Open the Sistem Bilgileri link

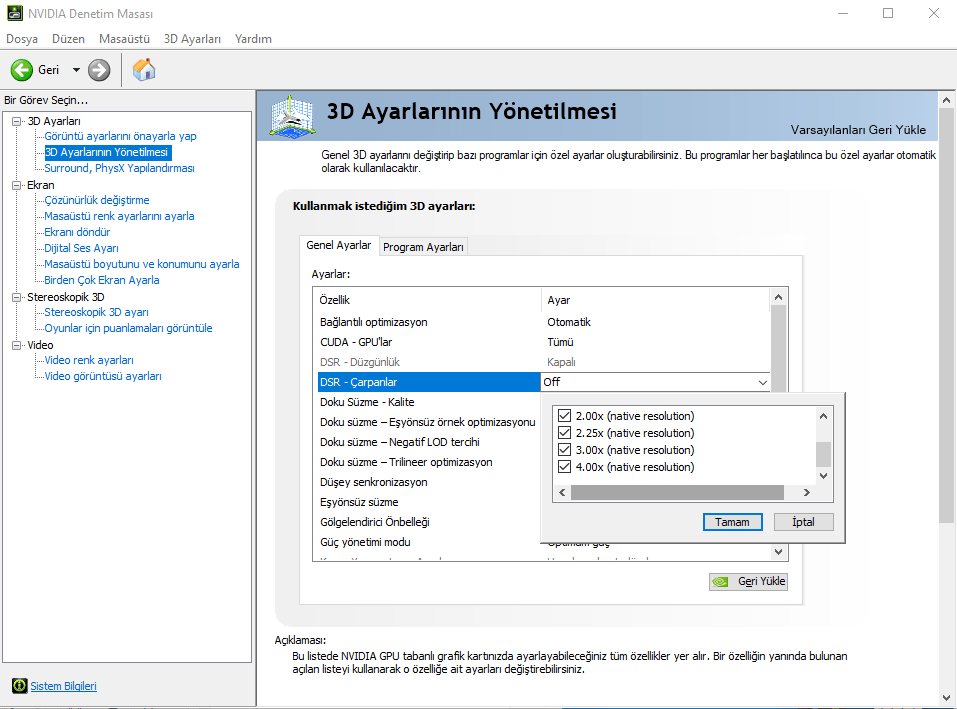pos(63,686)
